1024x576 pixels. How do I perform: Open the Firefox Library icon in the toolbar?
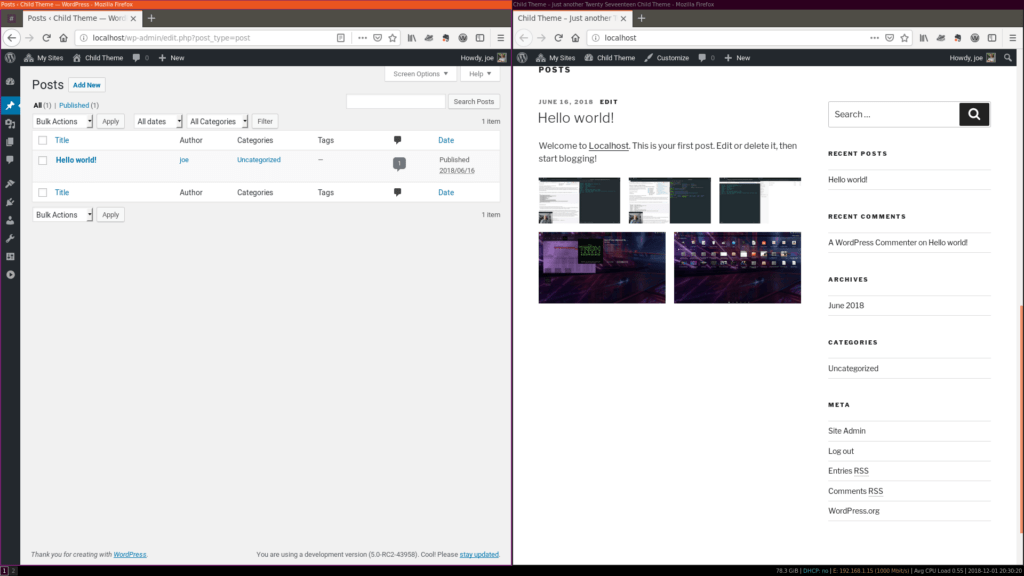click(x=411, y=37)
